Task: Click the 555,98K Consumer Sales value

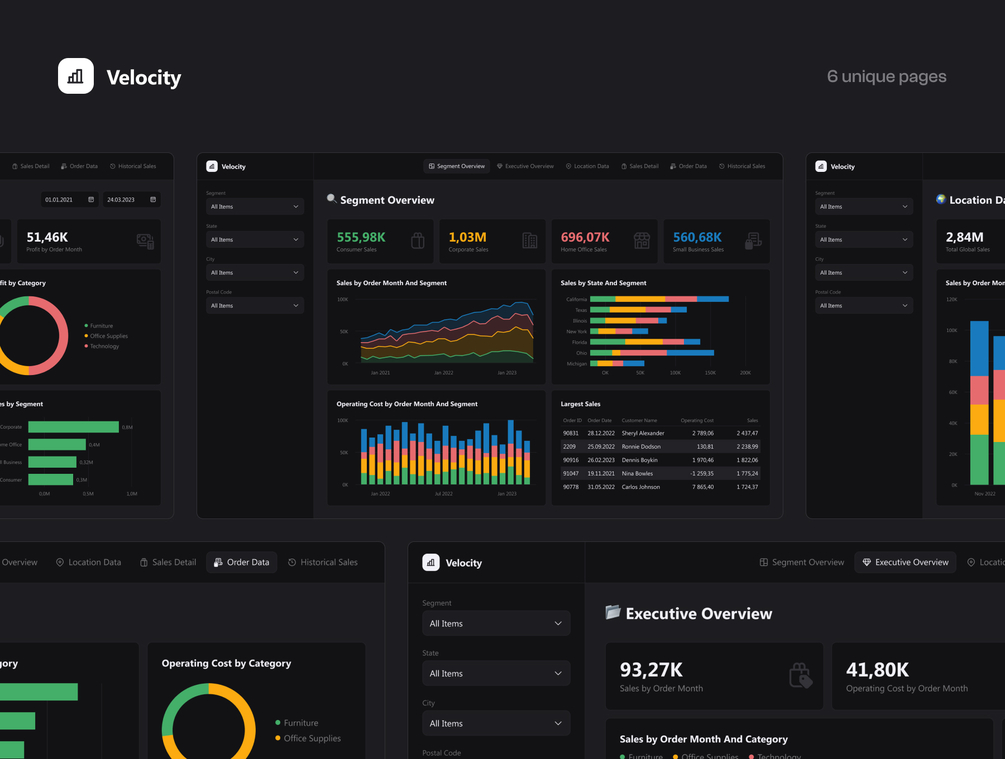Action: pyautogui.click(x=361, y=237)
